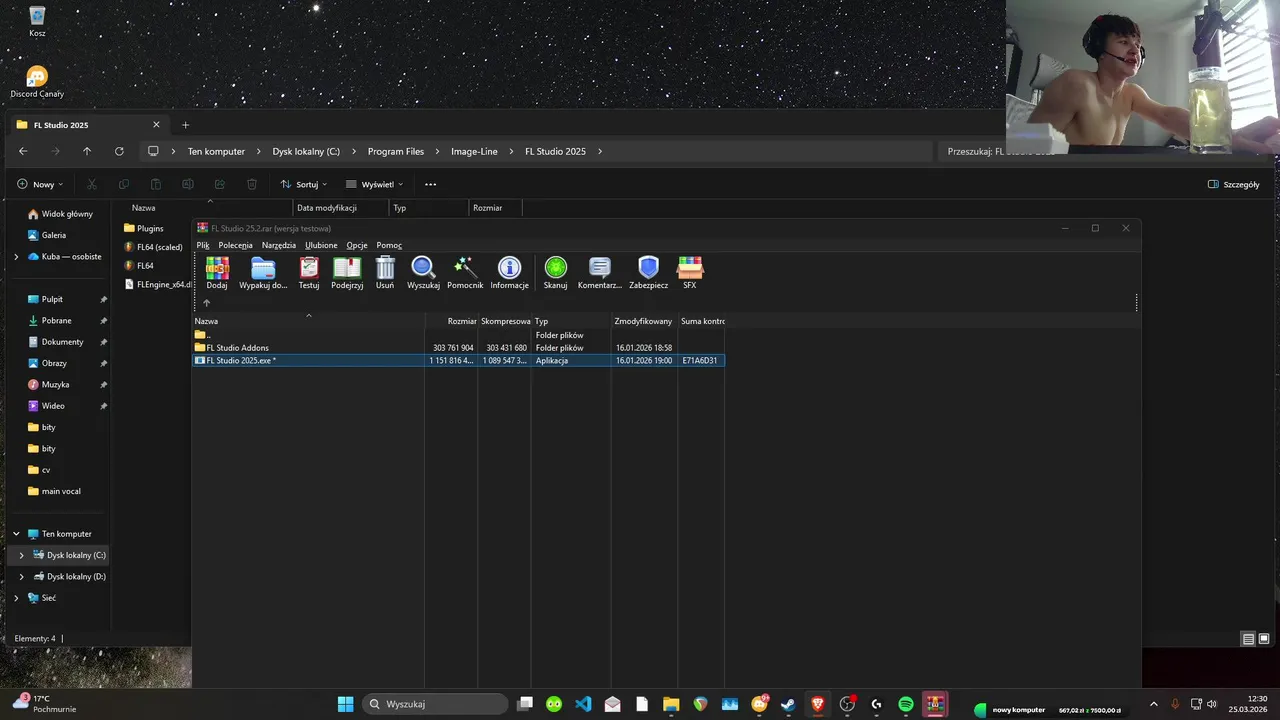Click Program Files in the address breadcrumb
The height and width of the screenshot is (720, 1280).
coord(396,151)
